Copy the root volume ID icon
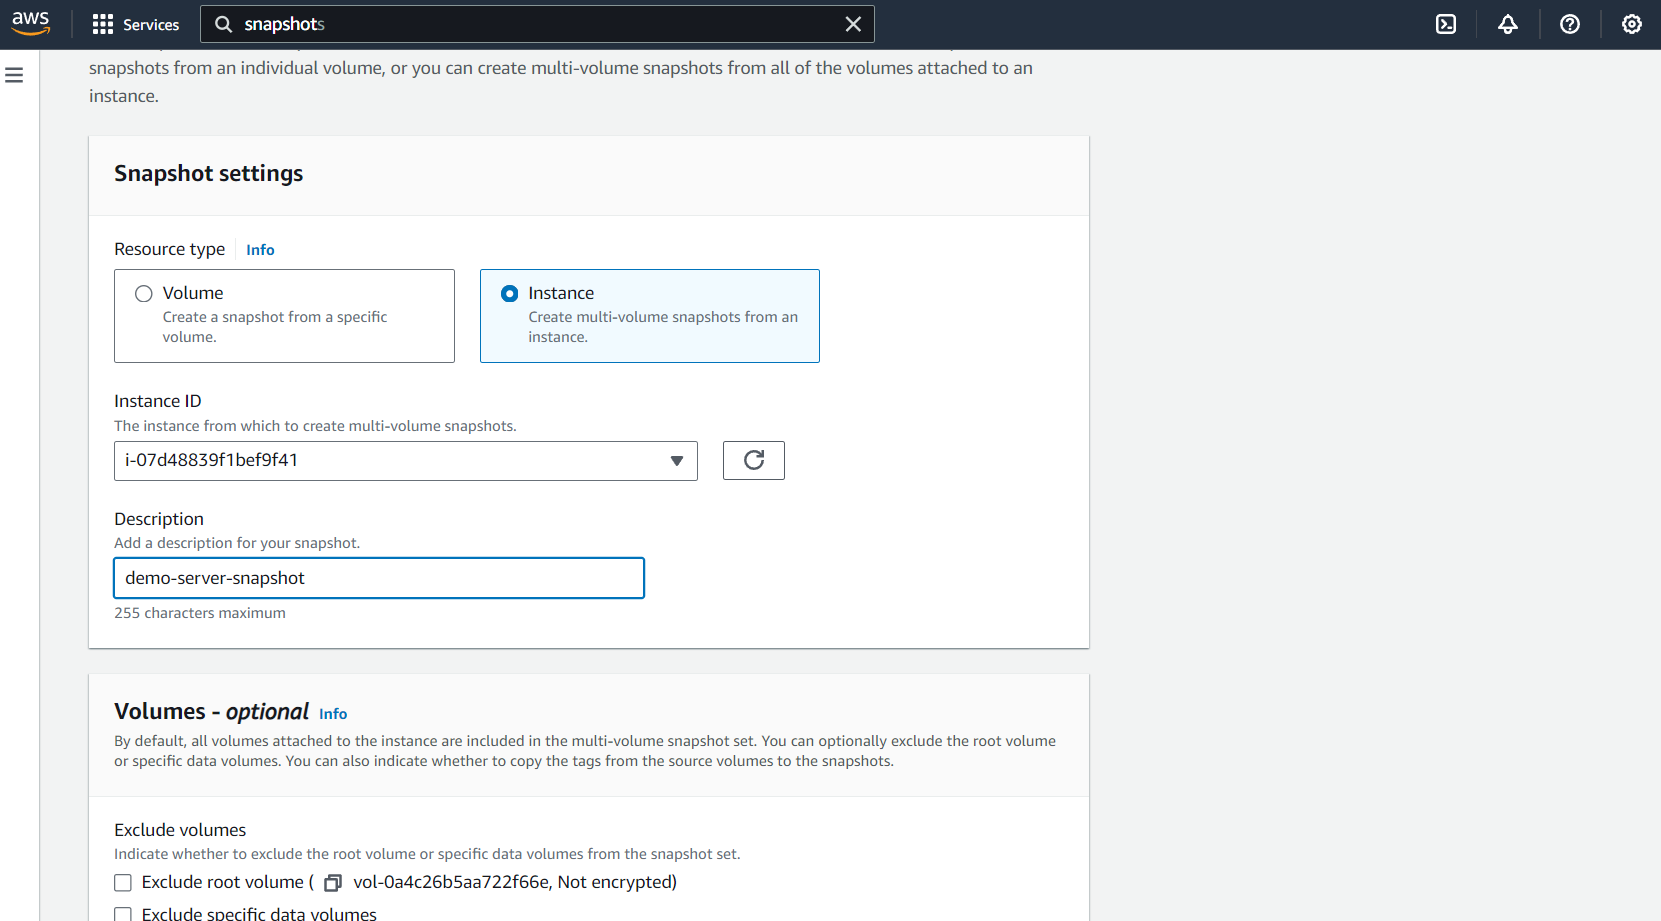The width and height of the screenshot is (1661, 921). [333, 883]
